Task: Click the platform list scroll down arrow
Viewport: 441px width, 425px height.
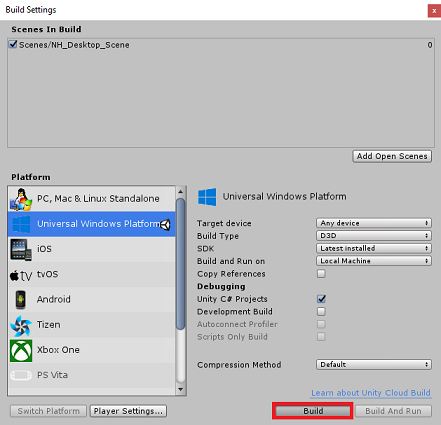Action: click(181, 389)
